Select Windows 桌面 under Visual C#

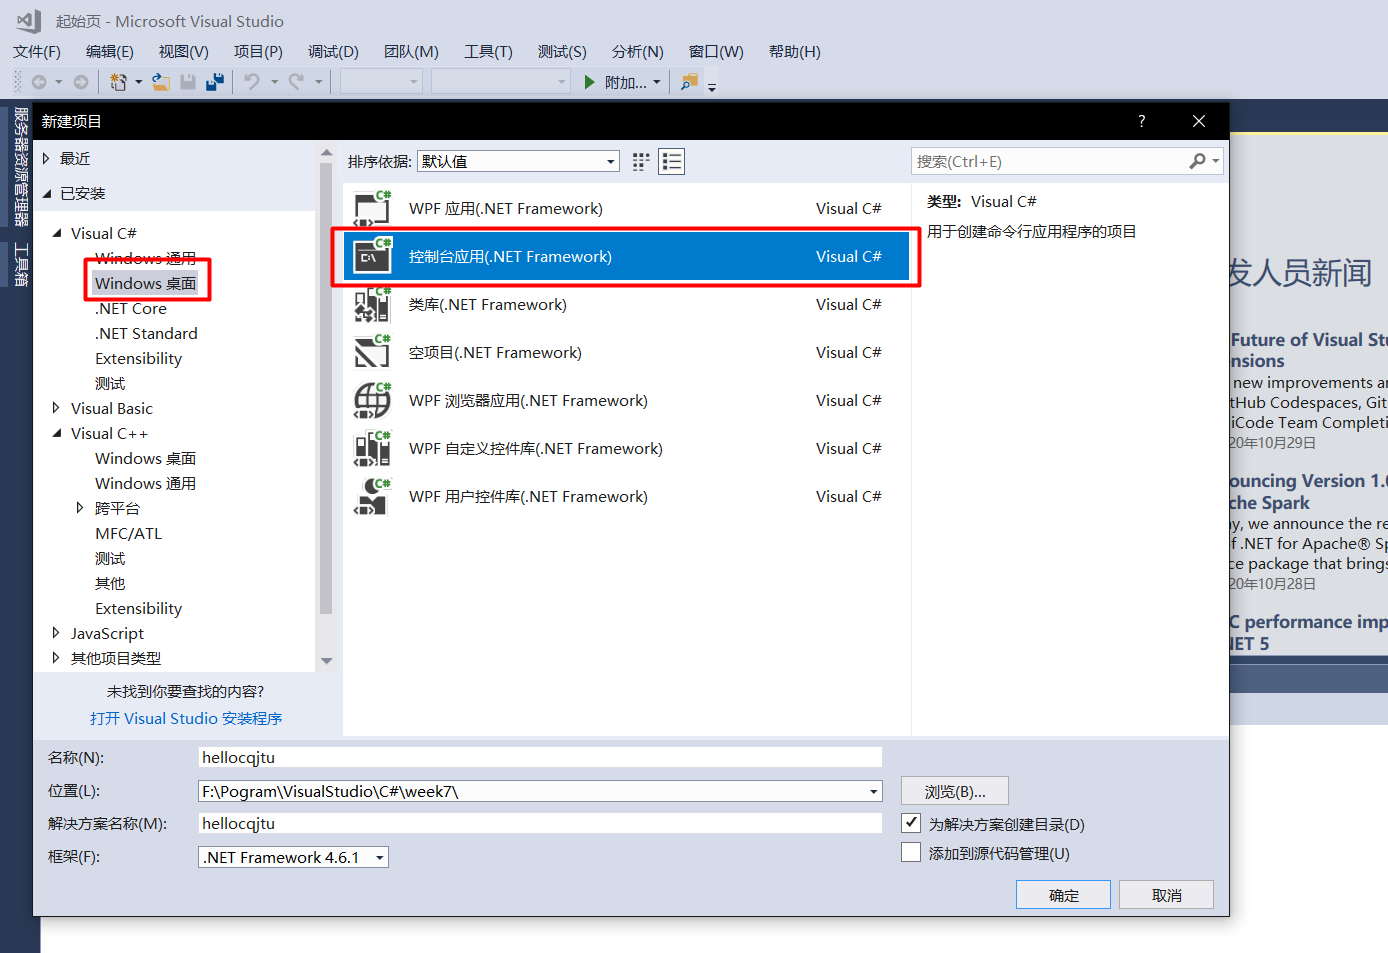point(146,283)
